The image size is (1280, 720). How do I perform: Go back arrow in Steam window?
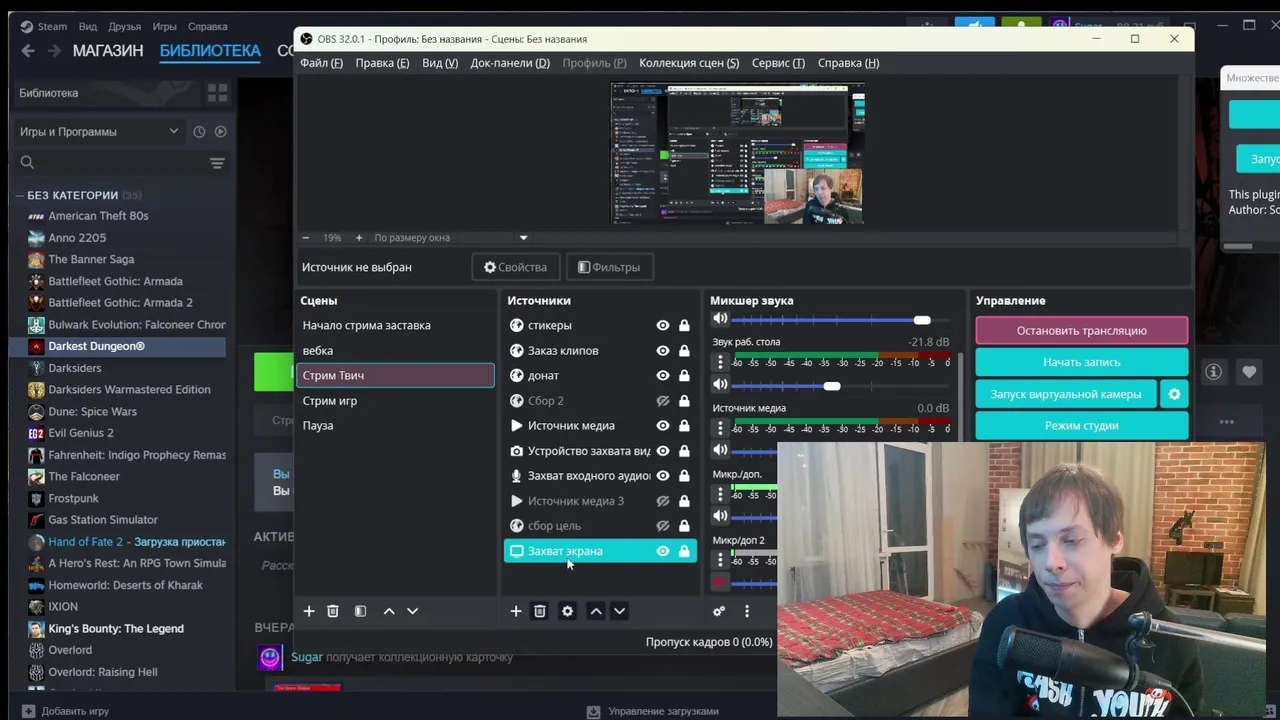tap(28, 51)
